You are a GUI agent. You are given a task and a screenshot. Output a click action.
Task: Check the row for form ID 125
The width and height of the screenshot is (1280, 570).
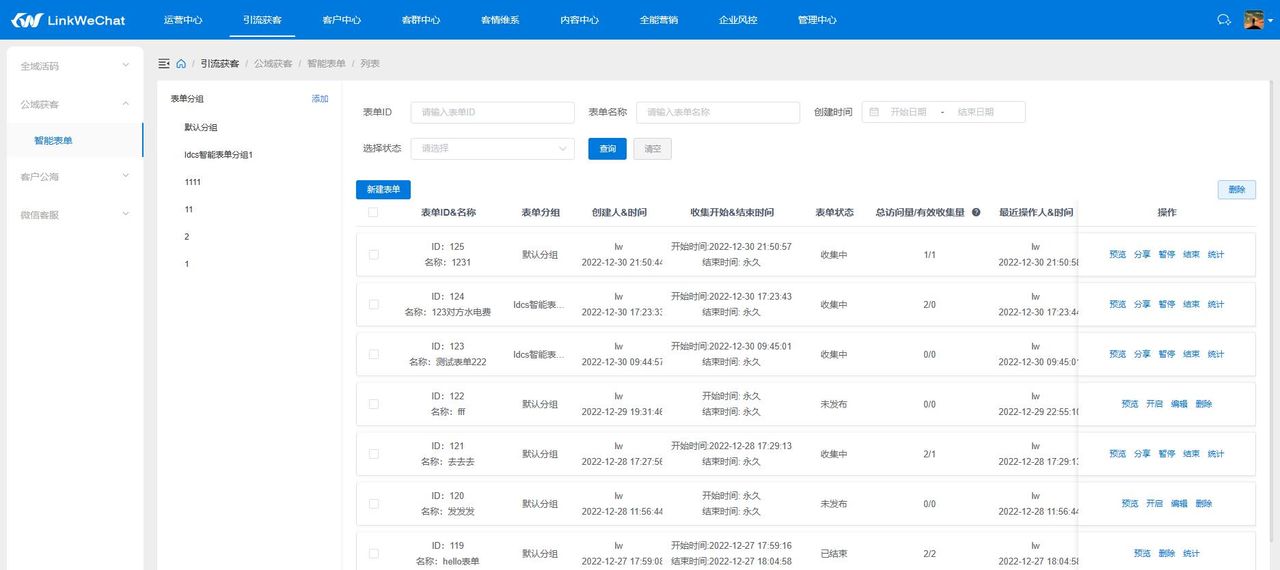point(374,255)
